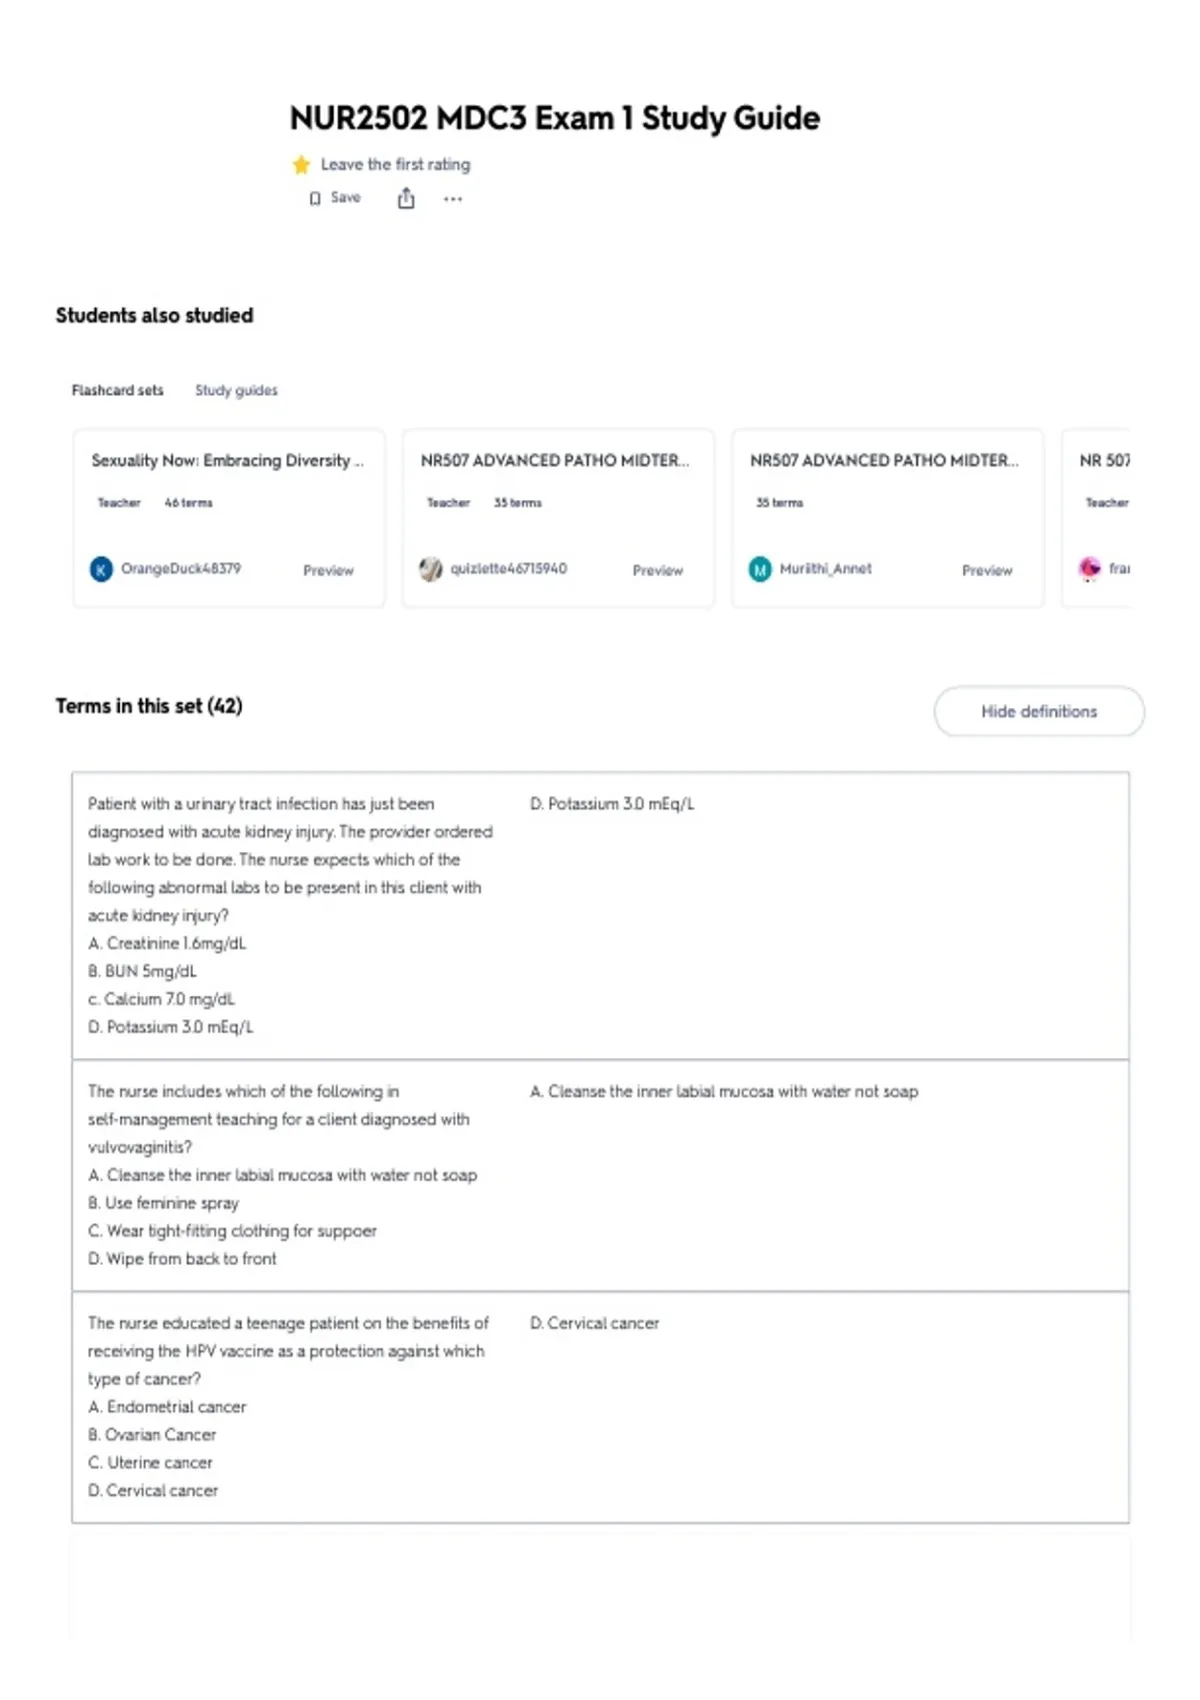Image resolution: width=1200 pixels, height=1700 pixels.
Task: Click the yellow star rating icon
Action: tap(301, 165)
